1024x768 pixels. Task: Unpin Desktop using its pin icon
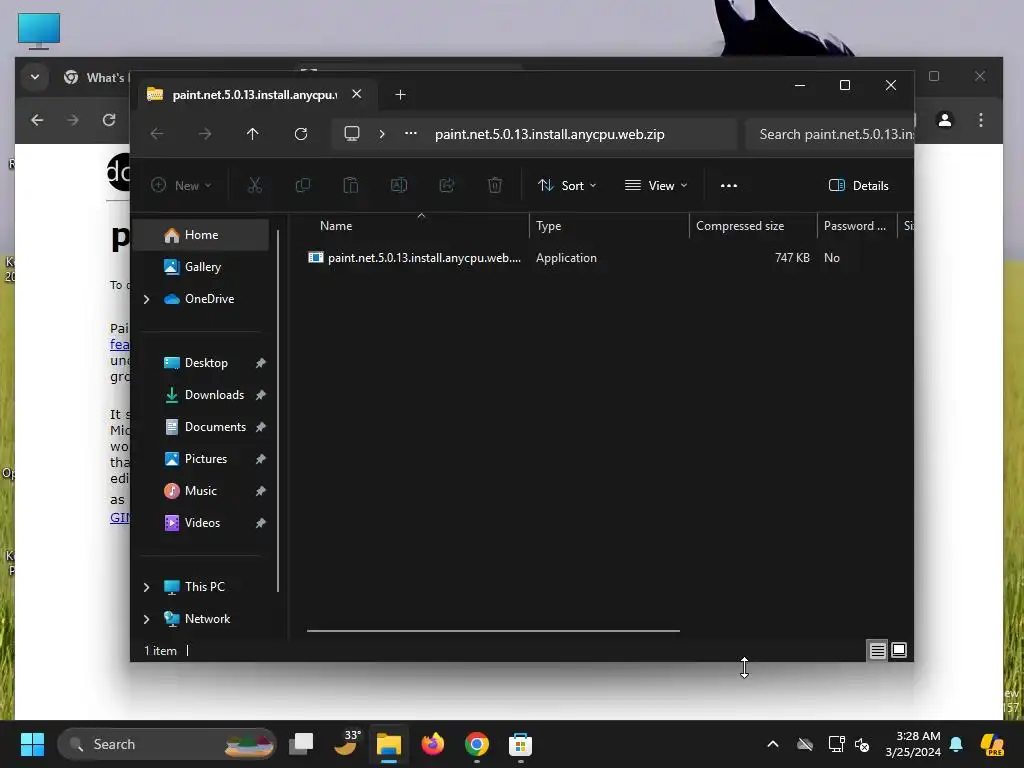click(261, 363)
